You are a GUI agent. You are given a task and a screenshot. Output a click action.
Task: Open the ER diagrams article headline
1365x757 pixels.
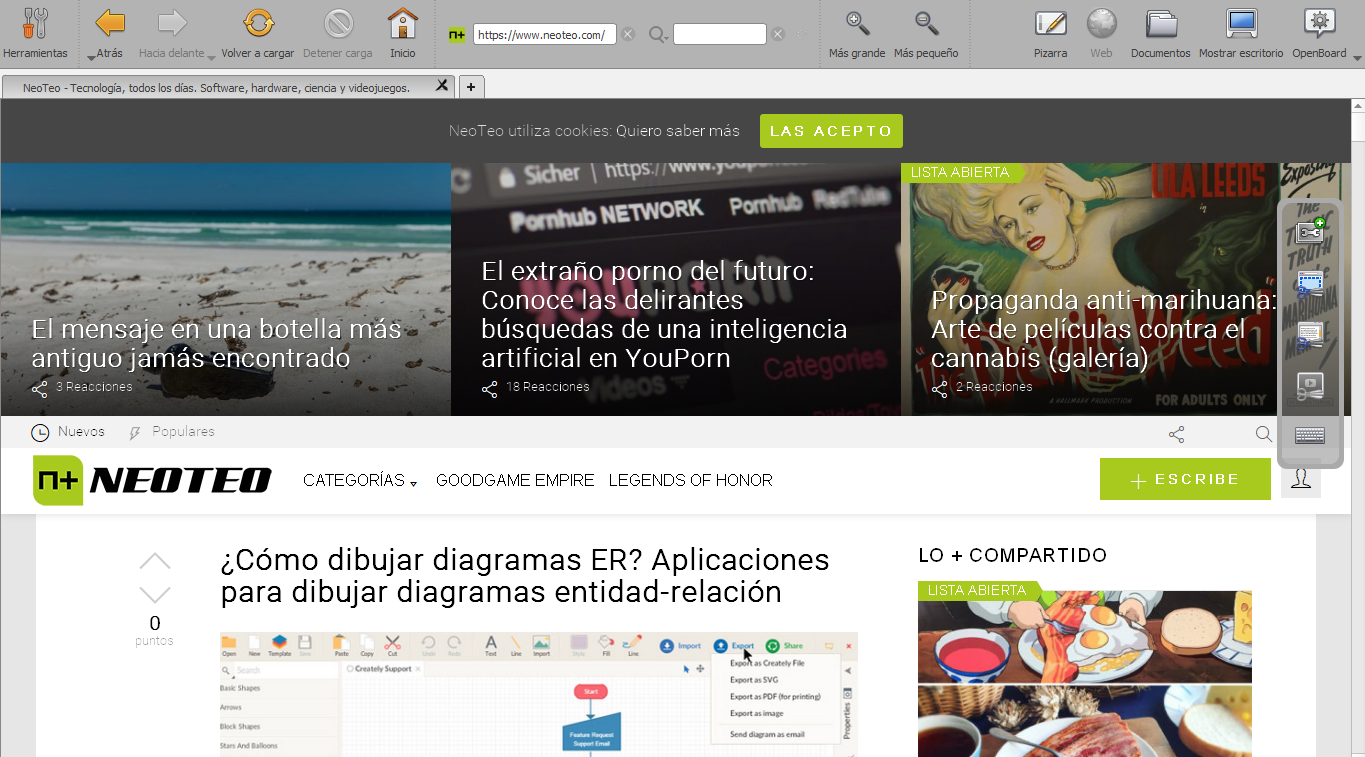[x=525, y=576]
